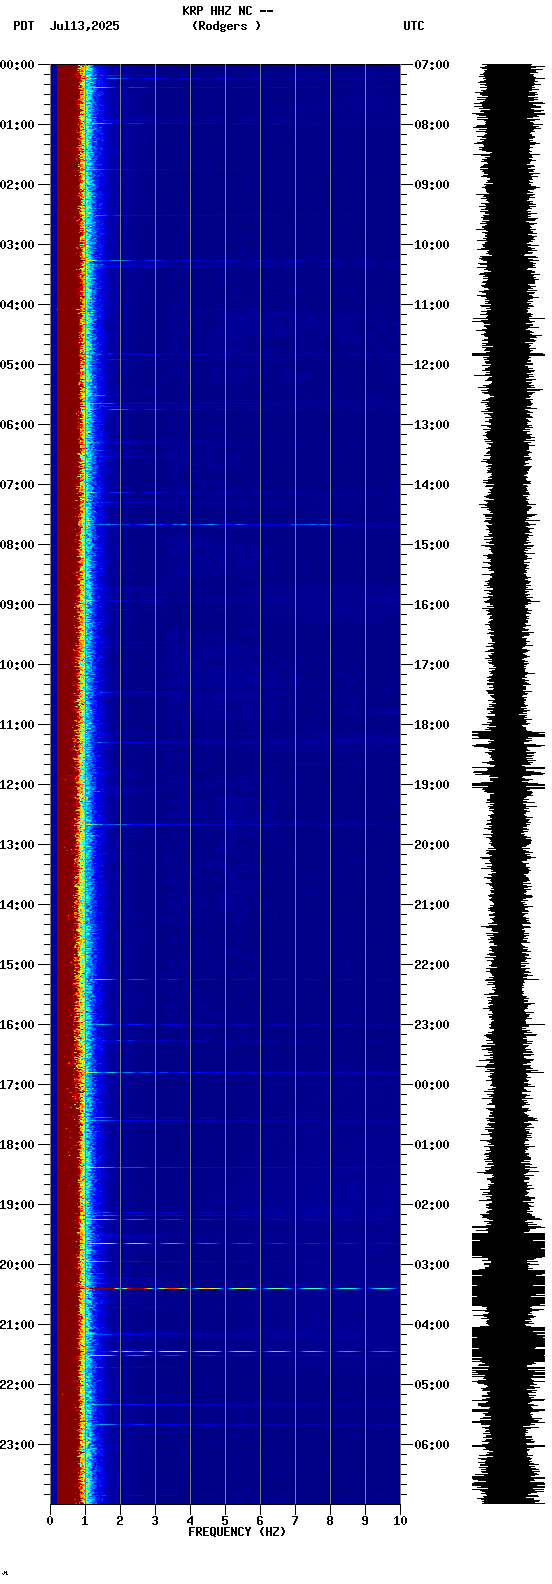Click the UTC time label '06:00'
552x1584 pixels.
pyautogui.click(x=432, y=1445)
